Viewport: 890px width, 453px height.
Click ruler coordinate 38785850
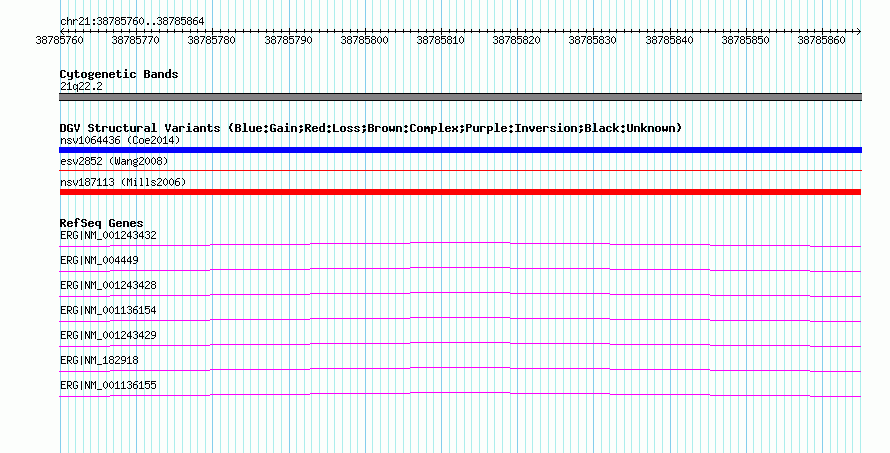point(745,40)
